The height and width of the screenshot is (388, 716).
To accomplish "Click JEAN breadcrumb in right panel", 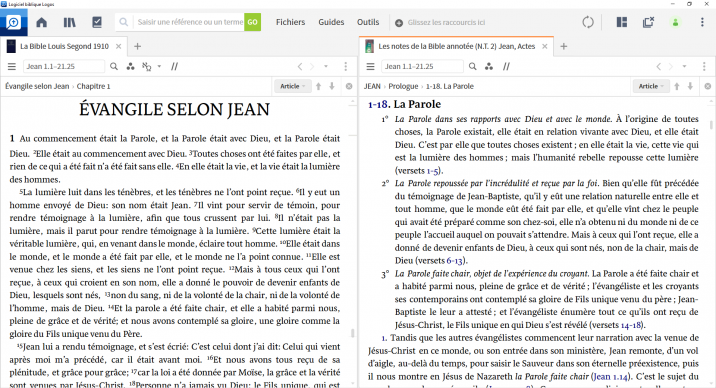I will [x=372, y=86].
